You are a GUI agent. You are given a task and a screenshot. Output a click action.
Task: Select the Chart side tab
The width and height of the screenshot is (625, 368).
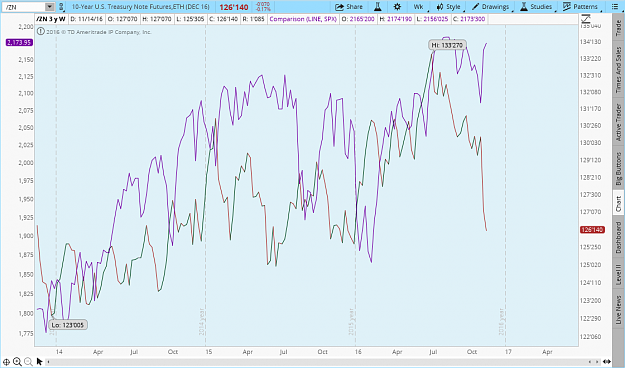pyautogui.click(x=618, y=204)
